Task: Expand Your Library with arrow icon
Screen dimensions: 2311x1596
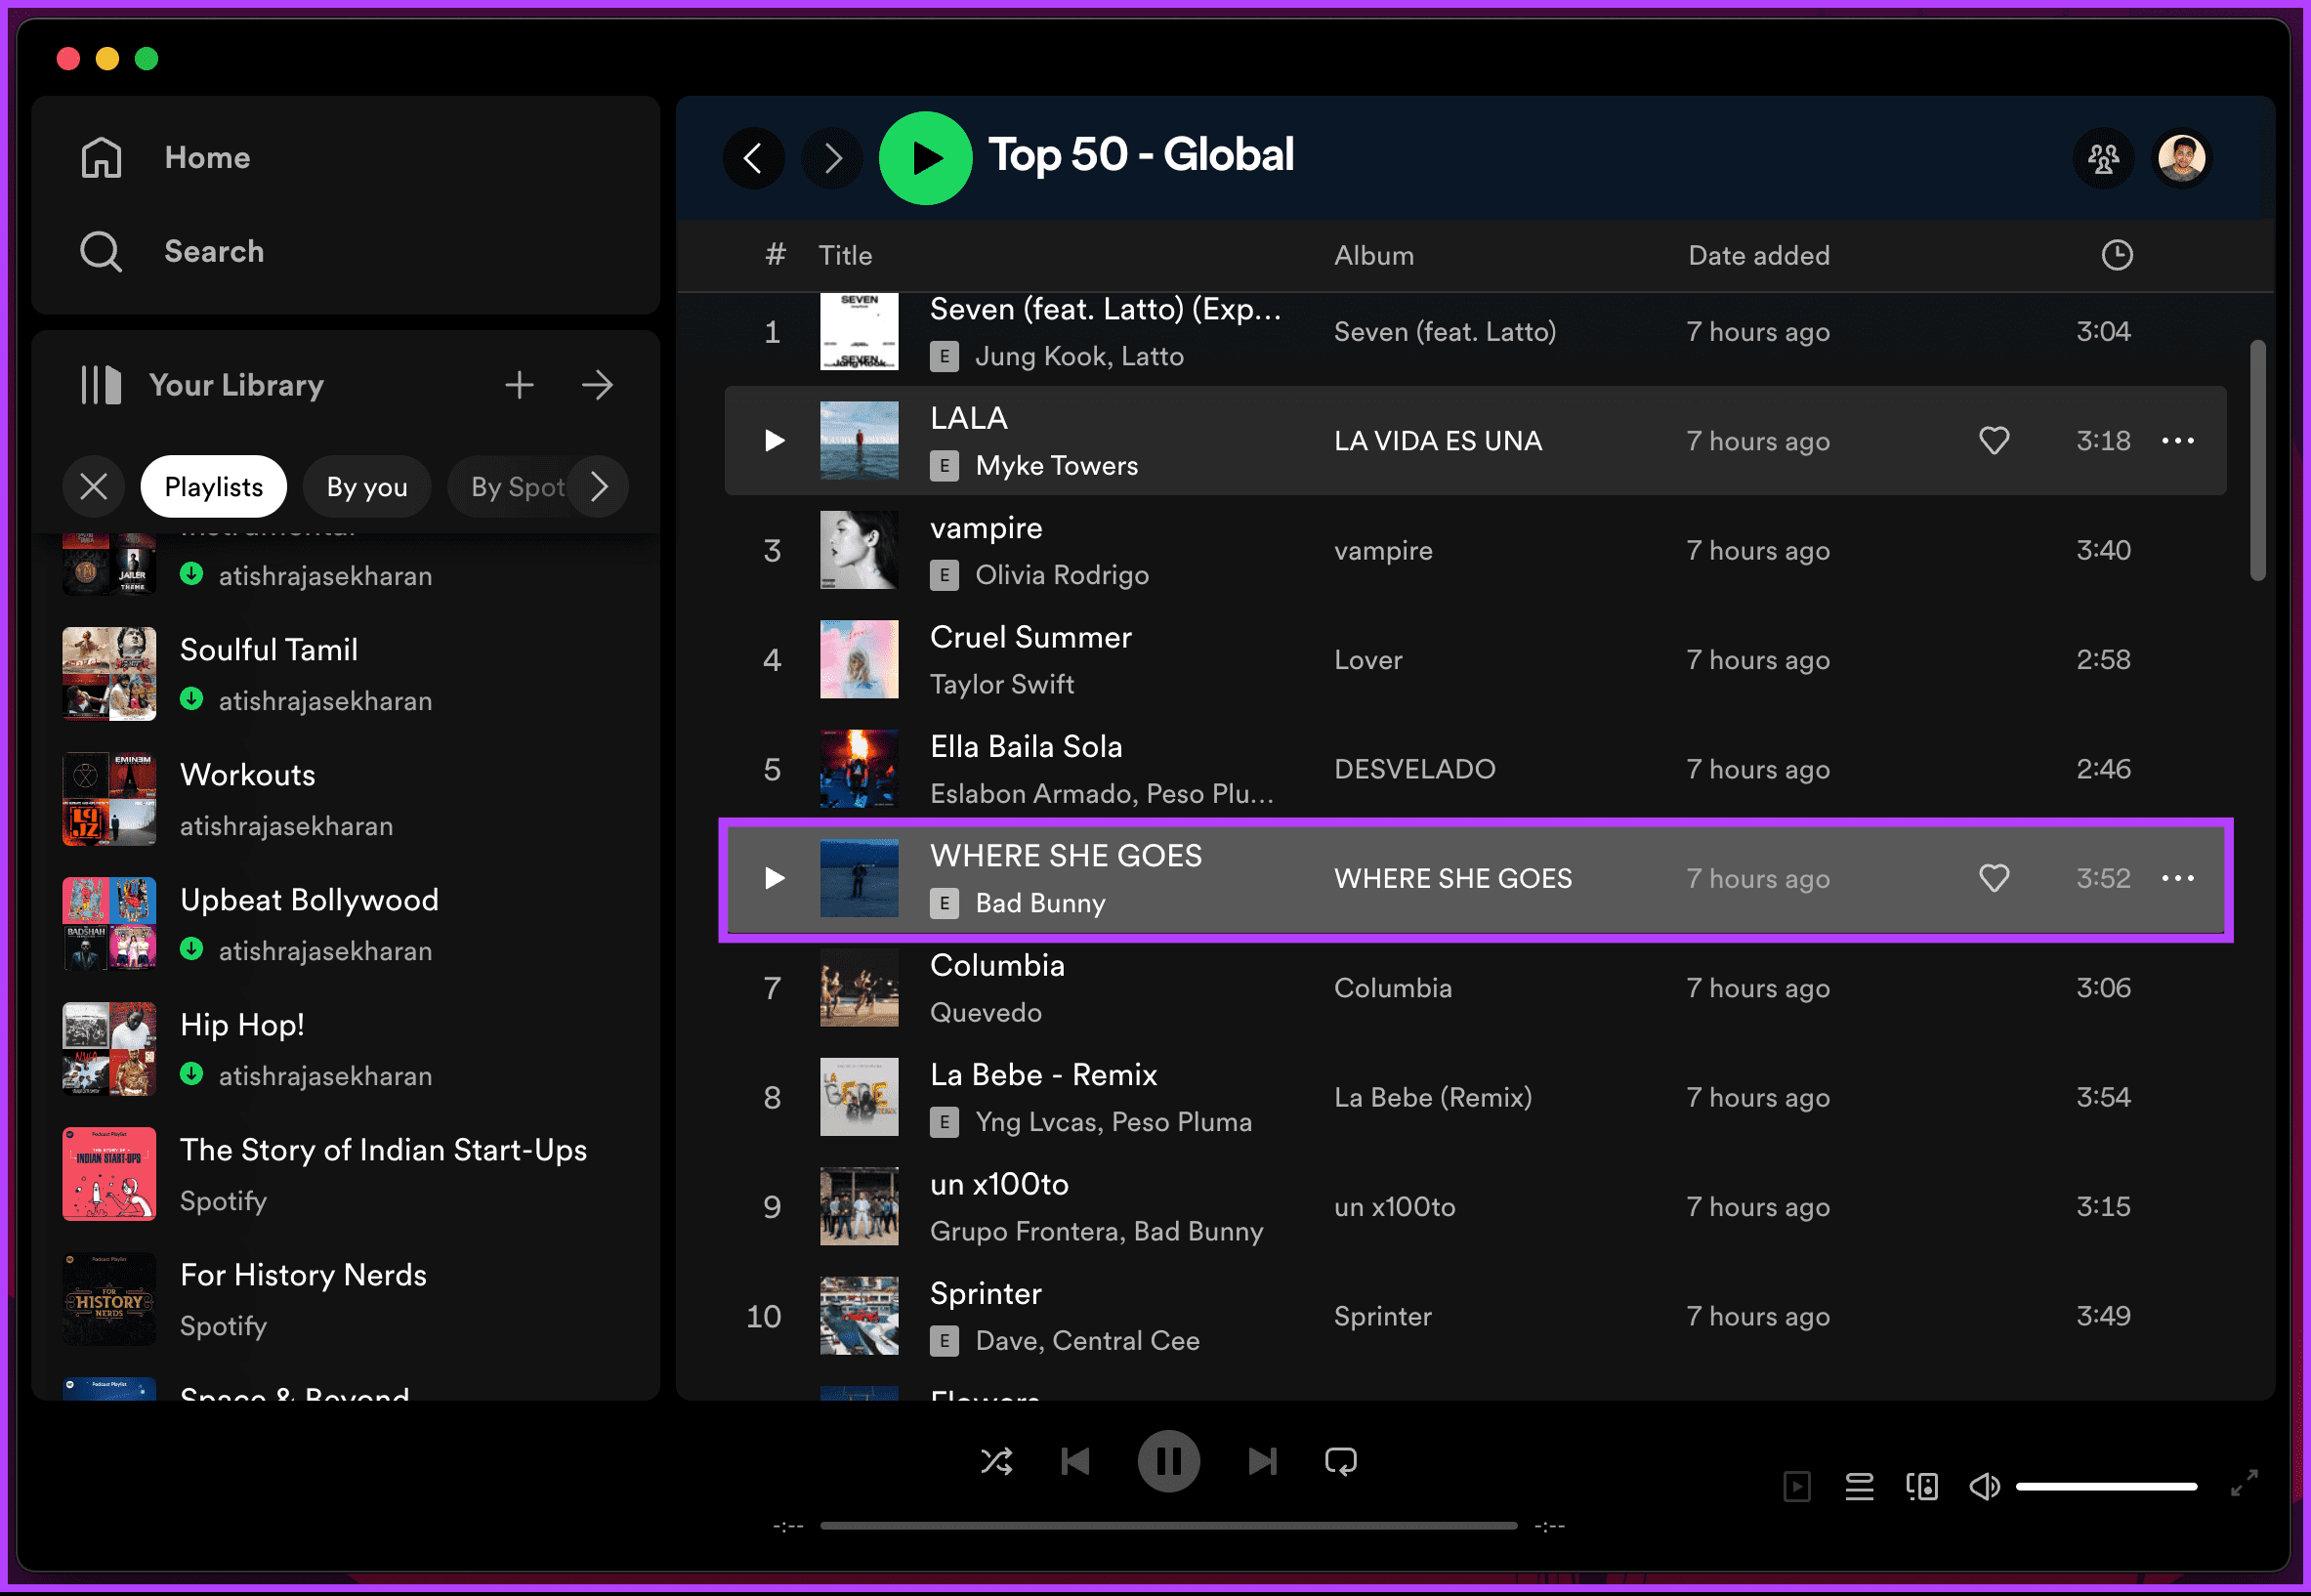Action: [x=598, y=385]
